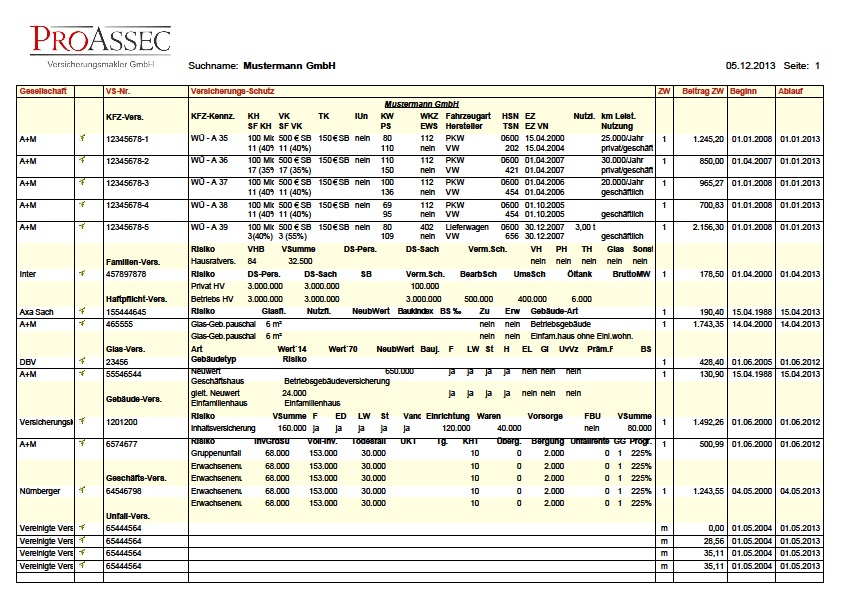
Task: Click license plate WÜ - A 37
Action: click(x=209, y=182)
